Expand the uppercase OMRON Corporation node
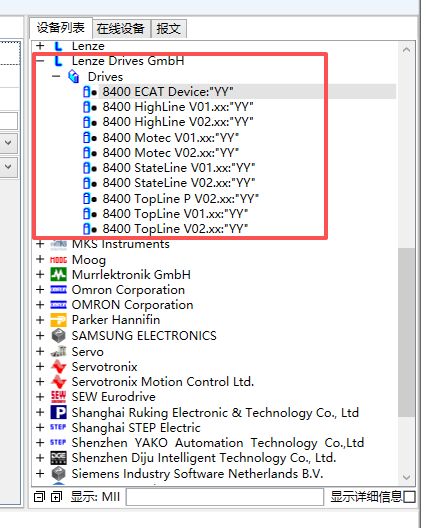 click(40, 305)
